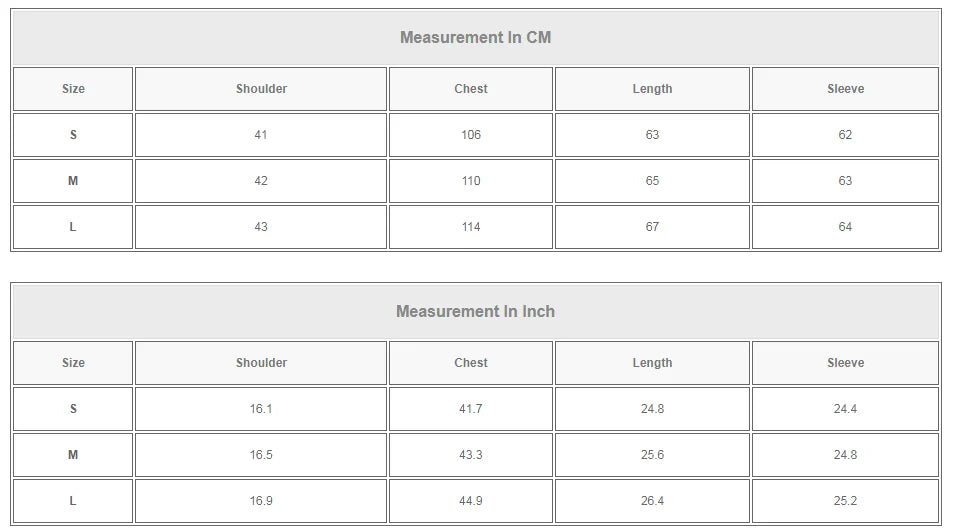This screenshot has width=954, height=531.
Task: Click the sleeve value 62 cell
Action: 845,135
